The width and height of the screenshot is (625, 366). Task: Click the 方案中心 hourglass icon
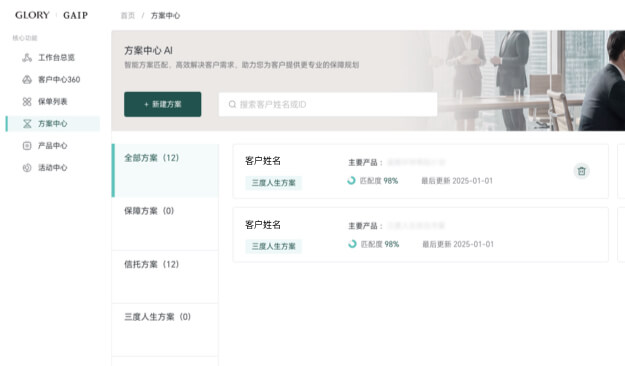coord(27,124)
